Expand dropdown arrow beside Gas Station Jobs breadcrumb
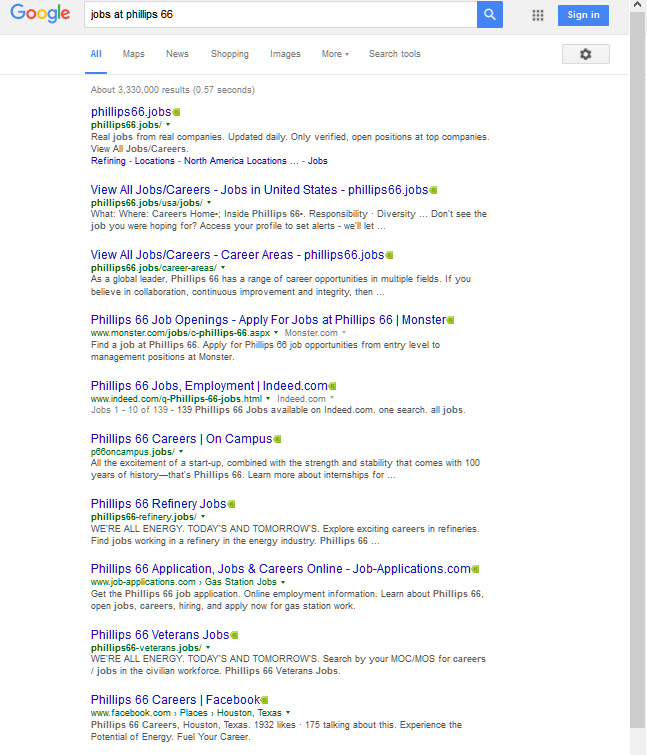The height and width of the screenshot is (755, 647). coord(283,582)
